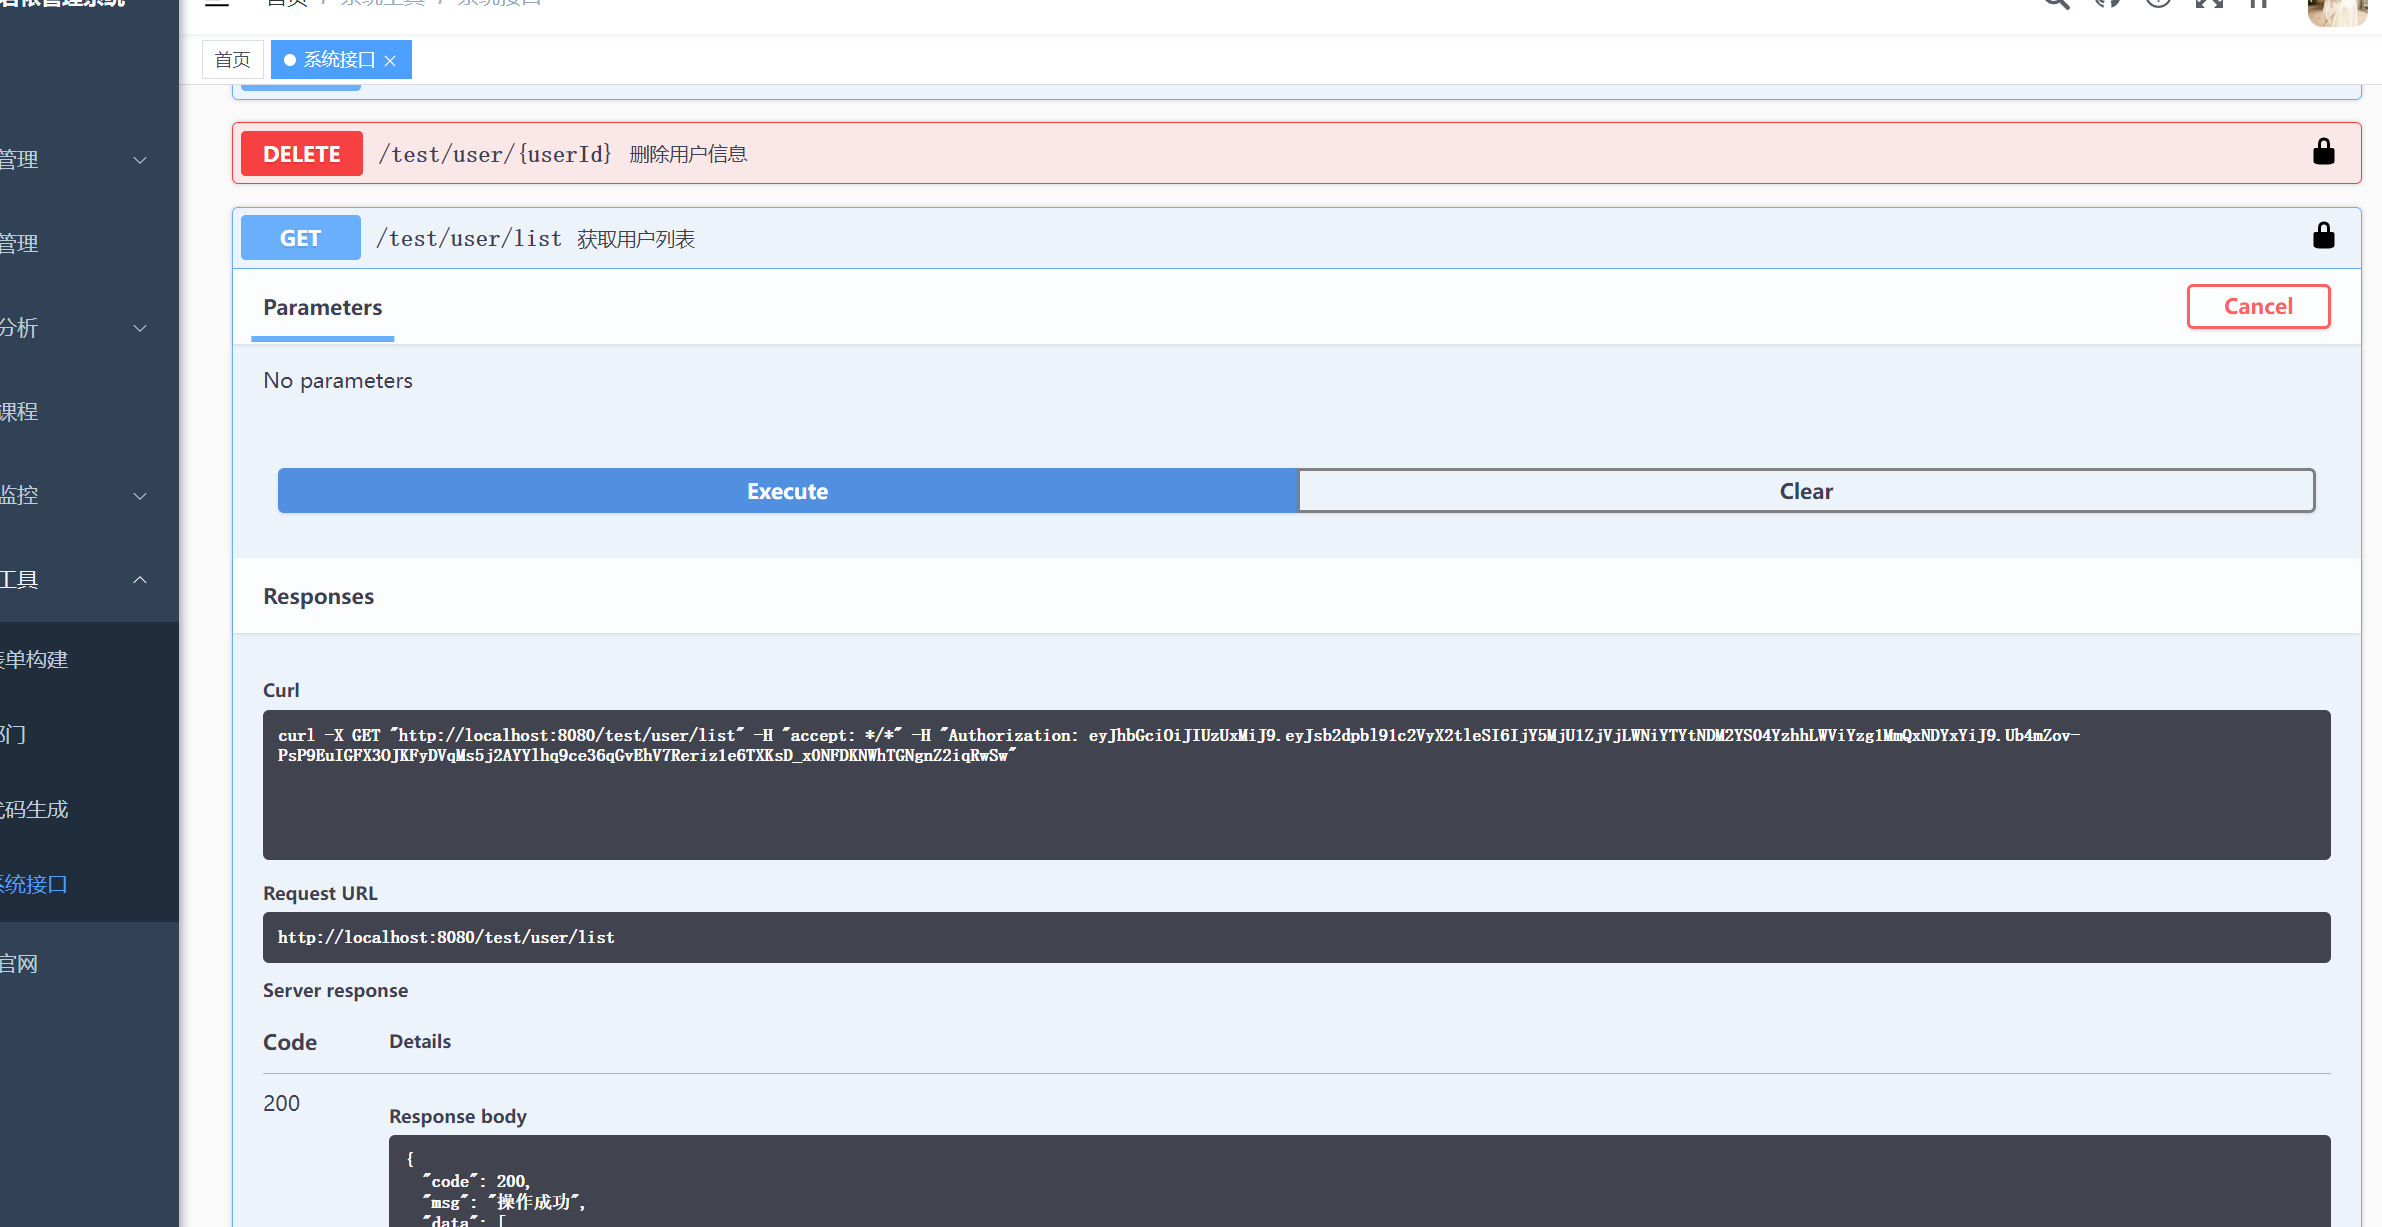The image size is (2382, 1227).
Task: Click the 系统接口 sidebar menu icon
Action: coord(34,883)
